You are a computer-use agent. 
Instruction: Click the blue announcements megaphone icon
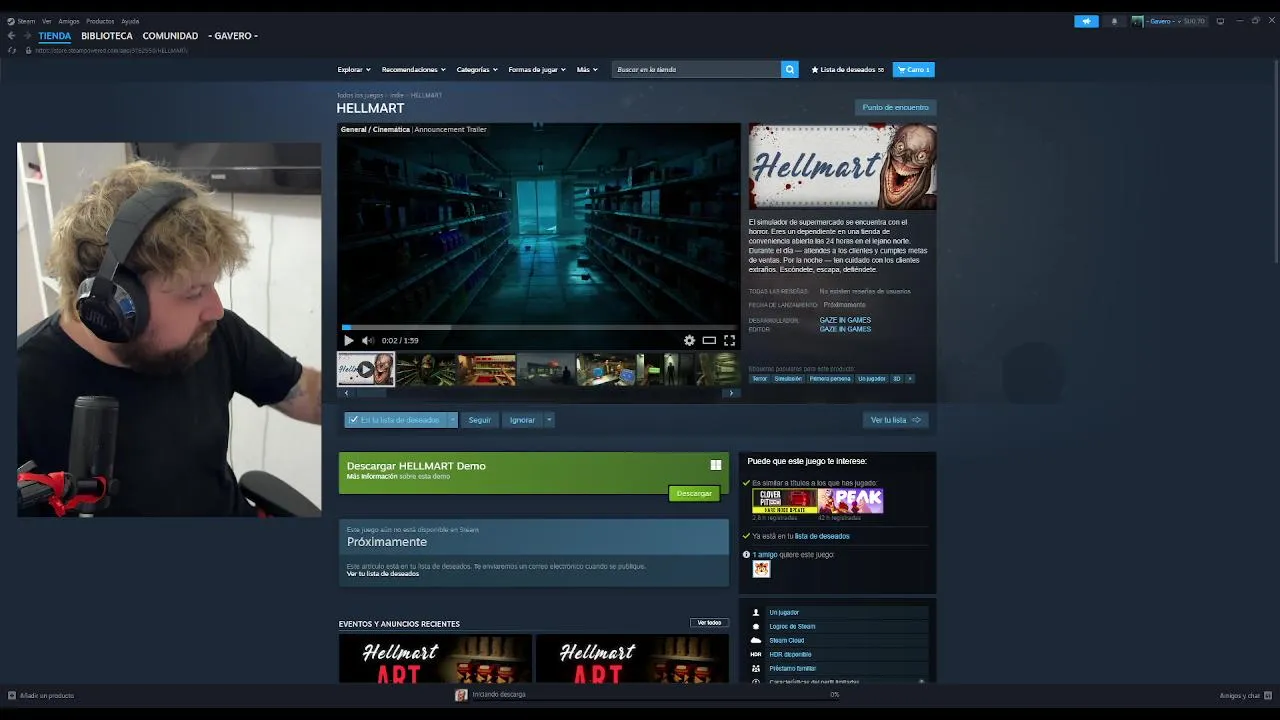coord(1086,21)
